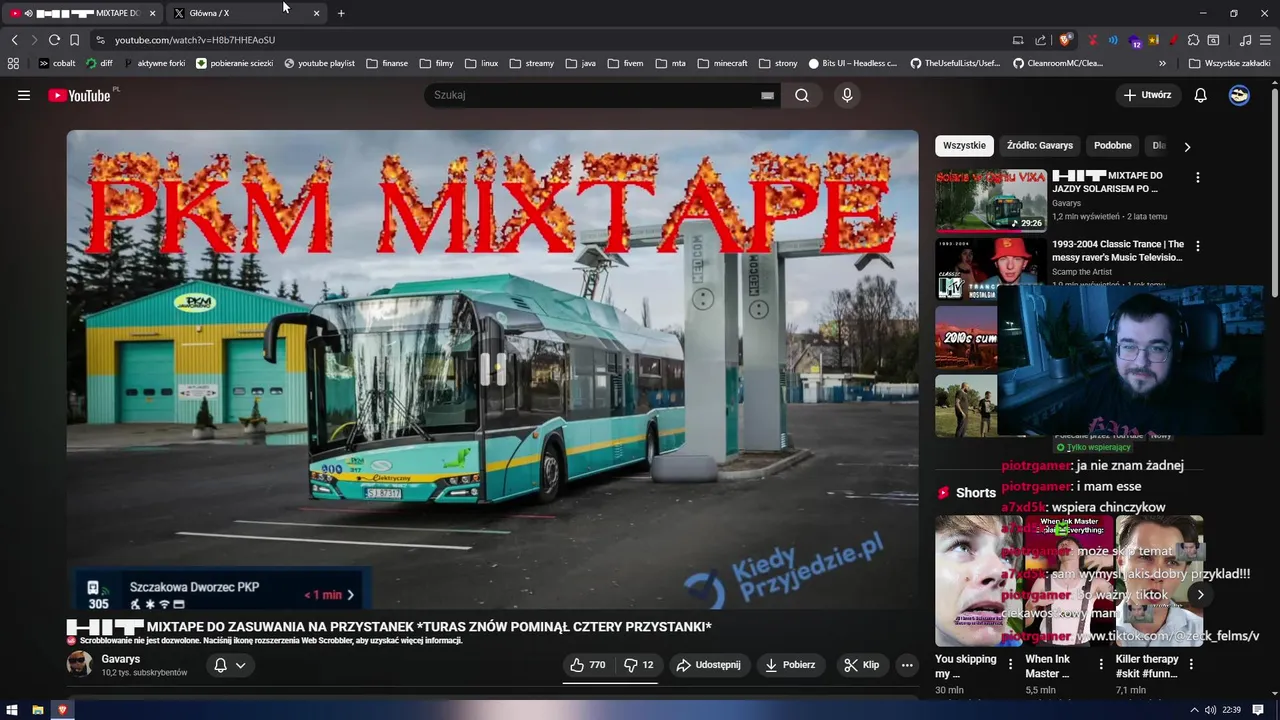The height and width of the screenshot is (720, 1280).
Task: Open the 'Wszystkie zakładki' bookmarks folder
Action: [x=1229, y=63]
